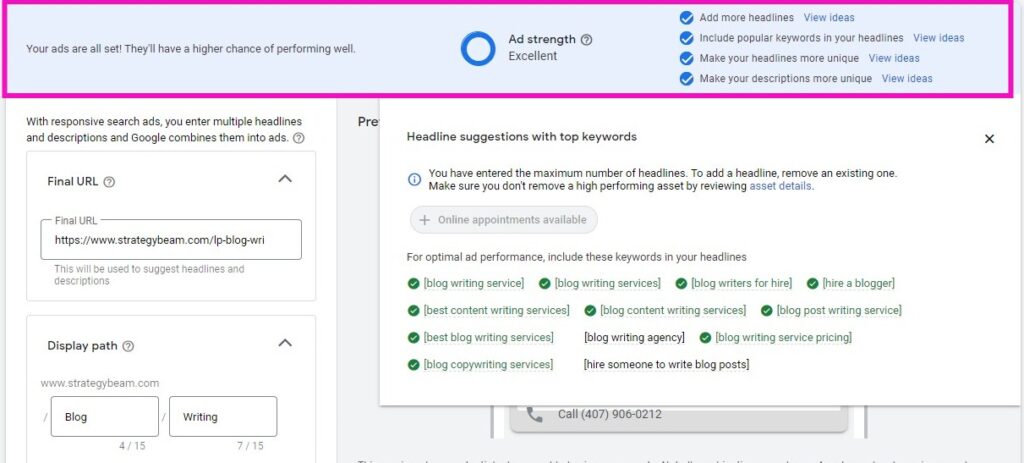Select the [hire a blogger] keyword
This screenshot has height=463, width=1024.
coord(859,283)
